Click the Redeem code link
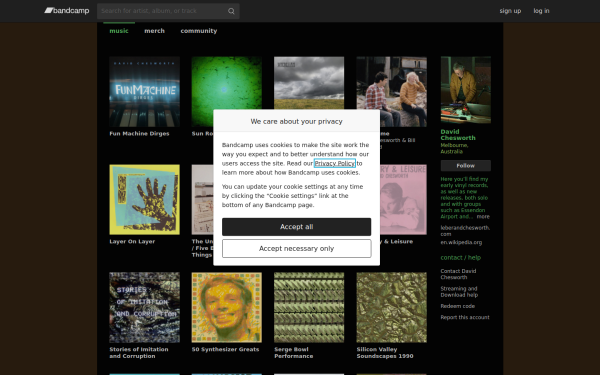The height and width of the screenshot is (375, 600). 458,306
